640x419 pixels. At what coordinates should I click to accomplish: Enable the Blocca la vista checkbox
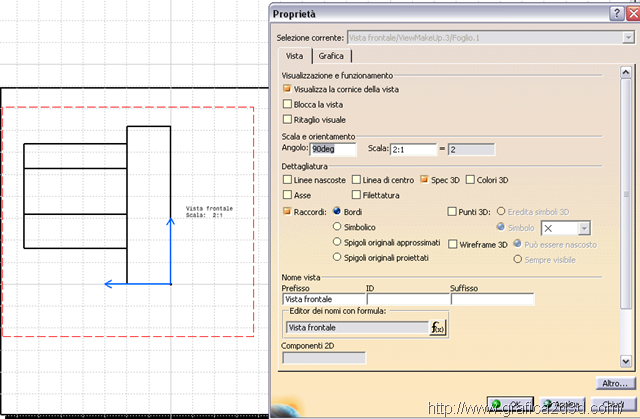288,104
